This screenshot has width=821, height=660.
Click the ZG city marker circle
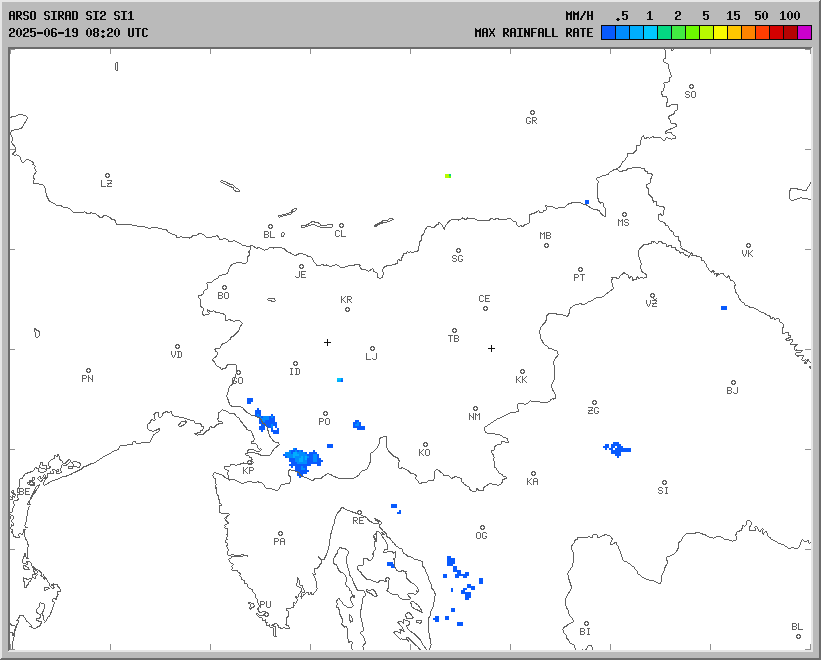tap(594, 403)
